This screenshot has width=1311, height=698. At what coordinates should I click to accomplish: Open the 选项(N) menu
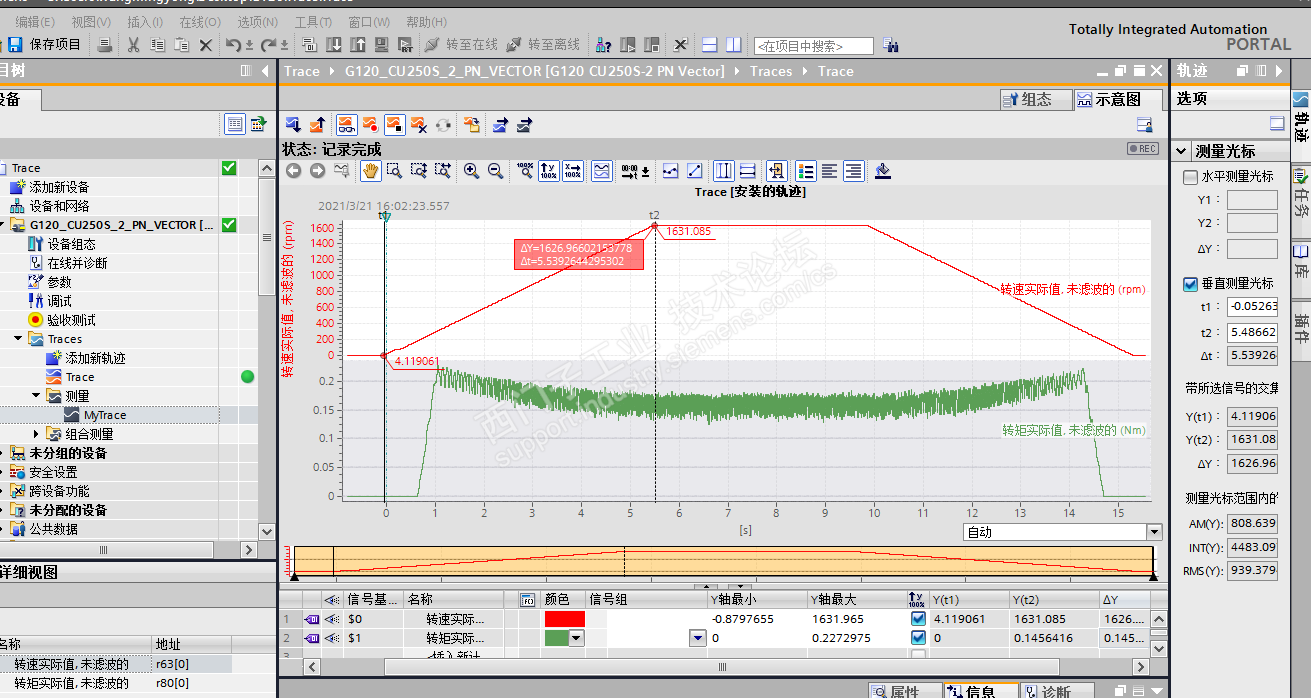pyautogui.click(x=257, y=21)
